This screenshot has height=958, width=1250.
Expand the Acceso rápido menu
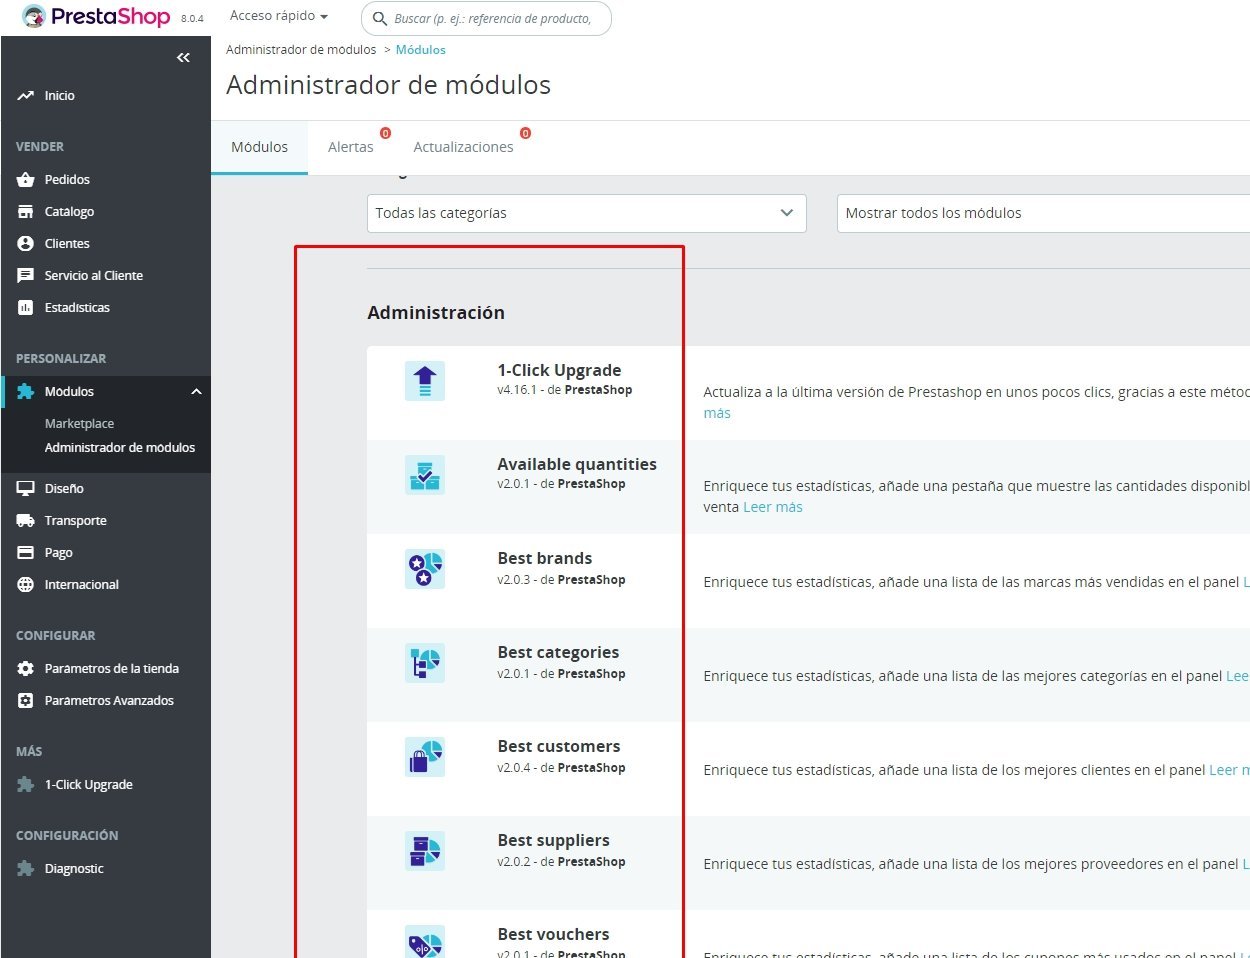pyautogui.click(x=279, y=16)
